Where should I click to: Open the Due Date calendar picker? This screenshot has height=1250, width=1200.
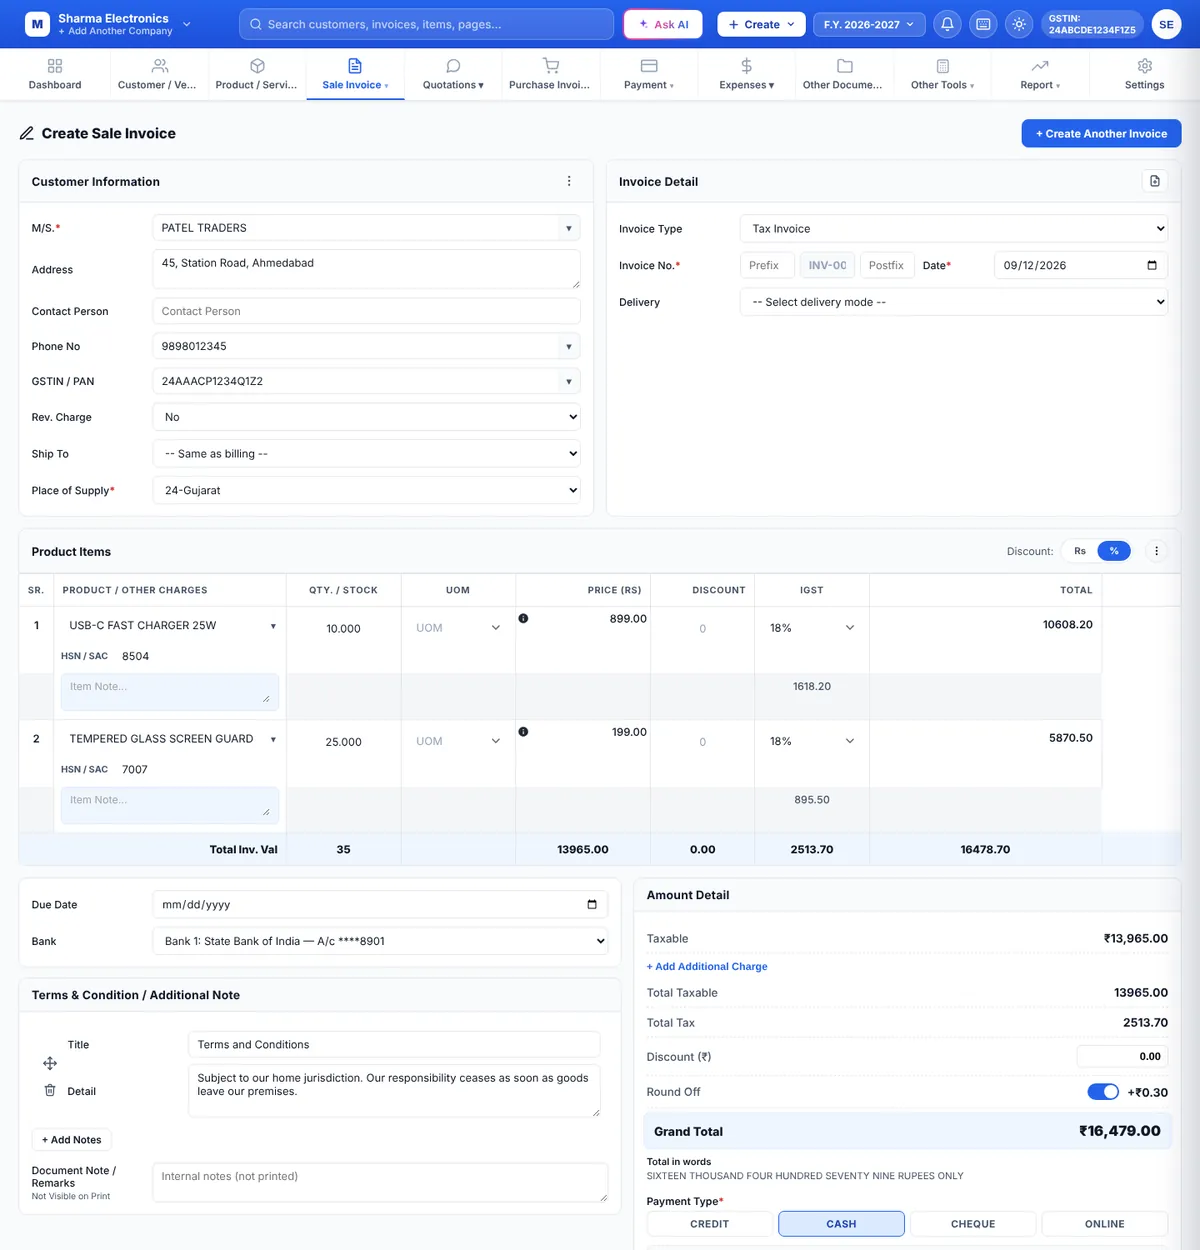(x=592, y=904)
